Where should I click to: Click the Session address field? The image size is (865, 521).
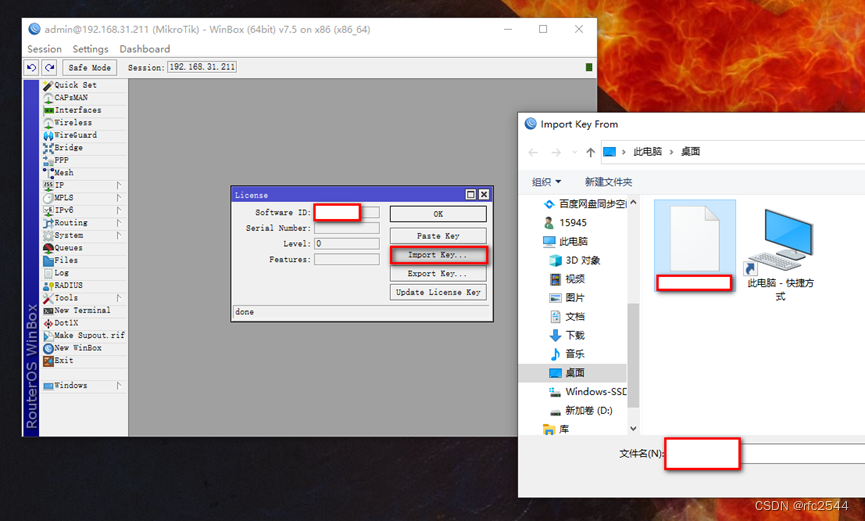202,67
